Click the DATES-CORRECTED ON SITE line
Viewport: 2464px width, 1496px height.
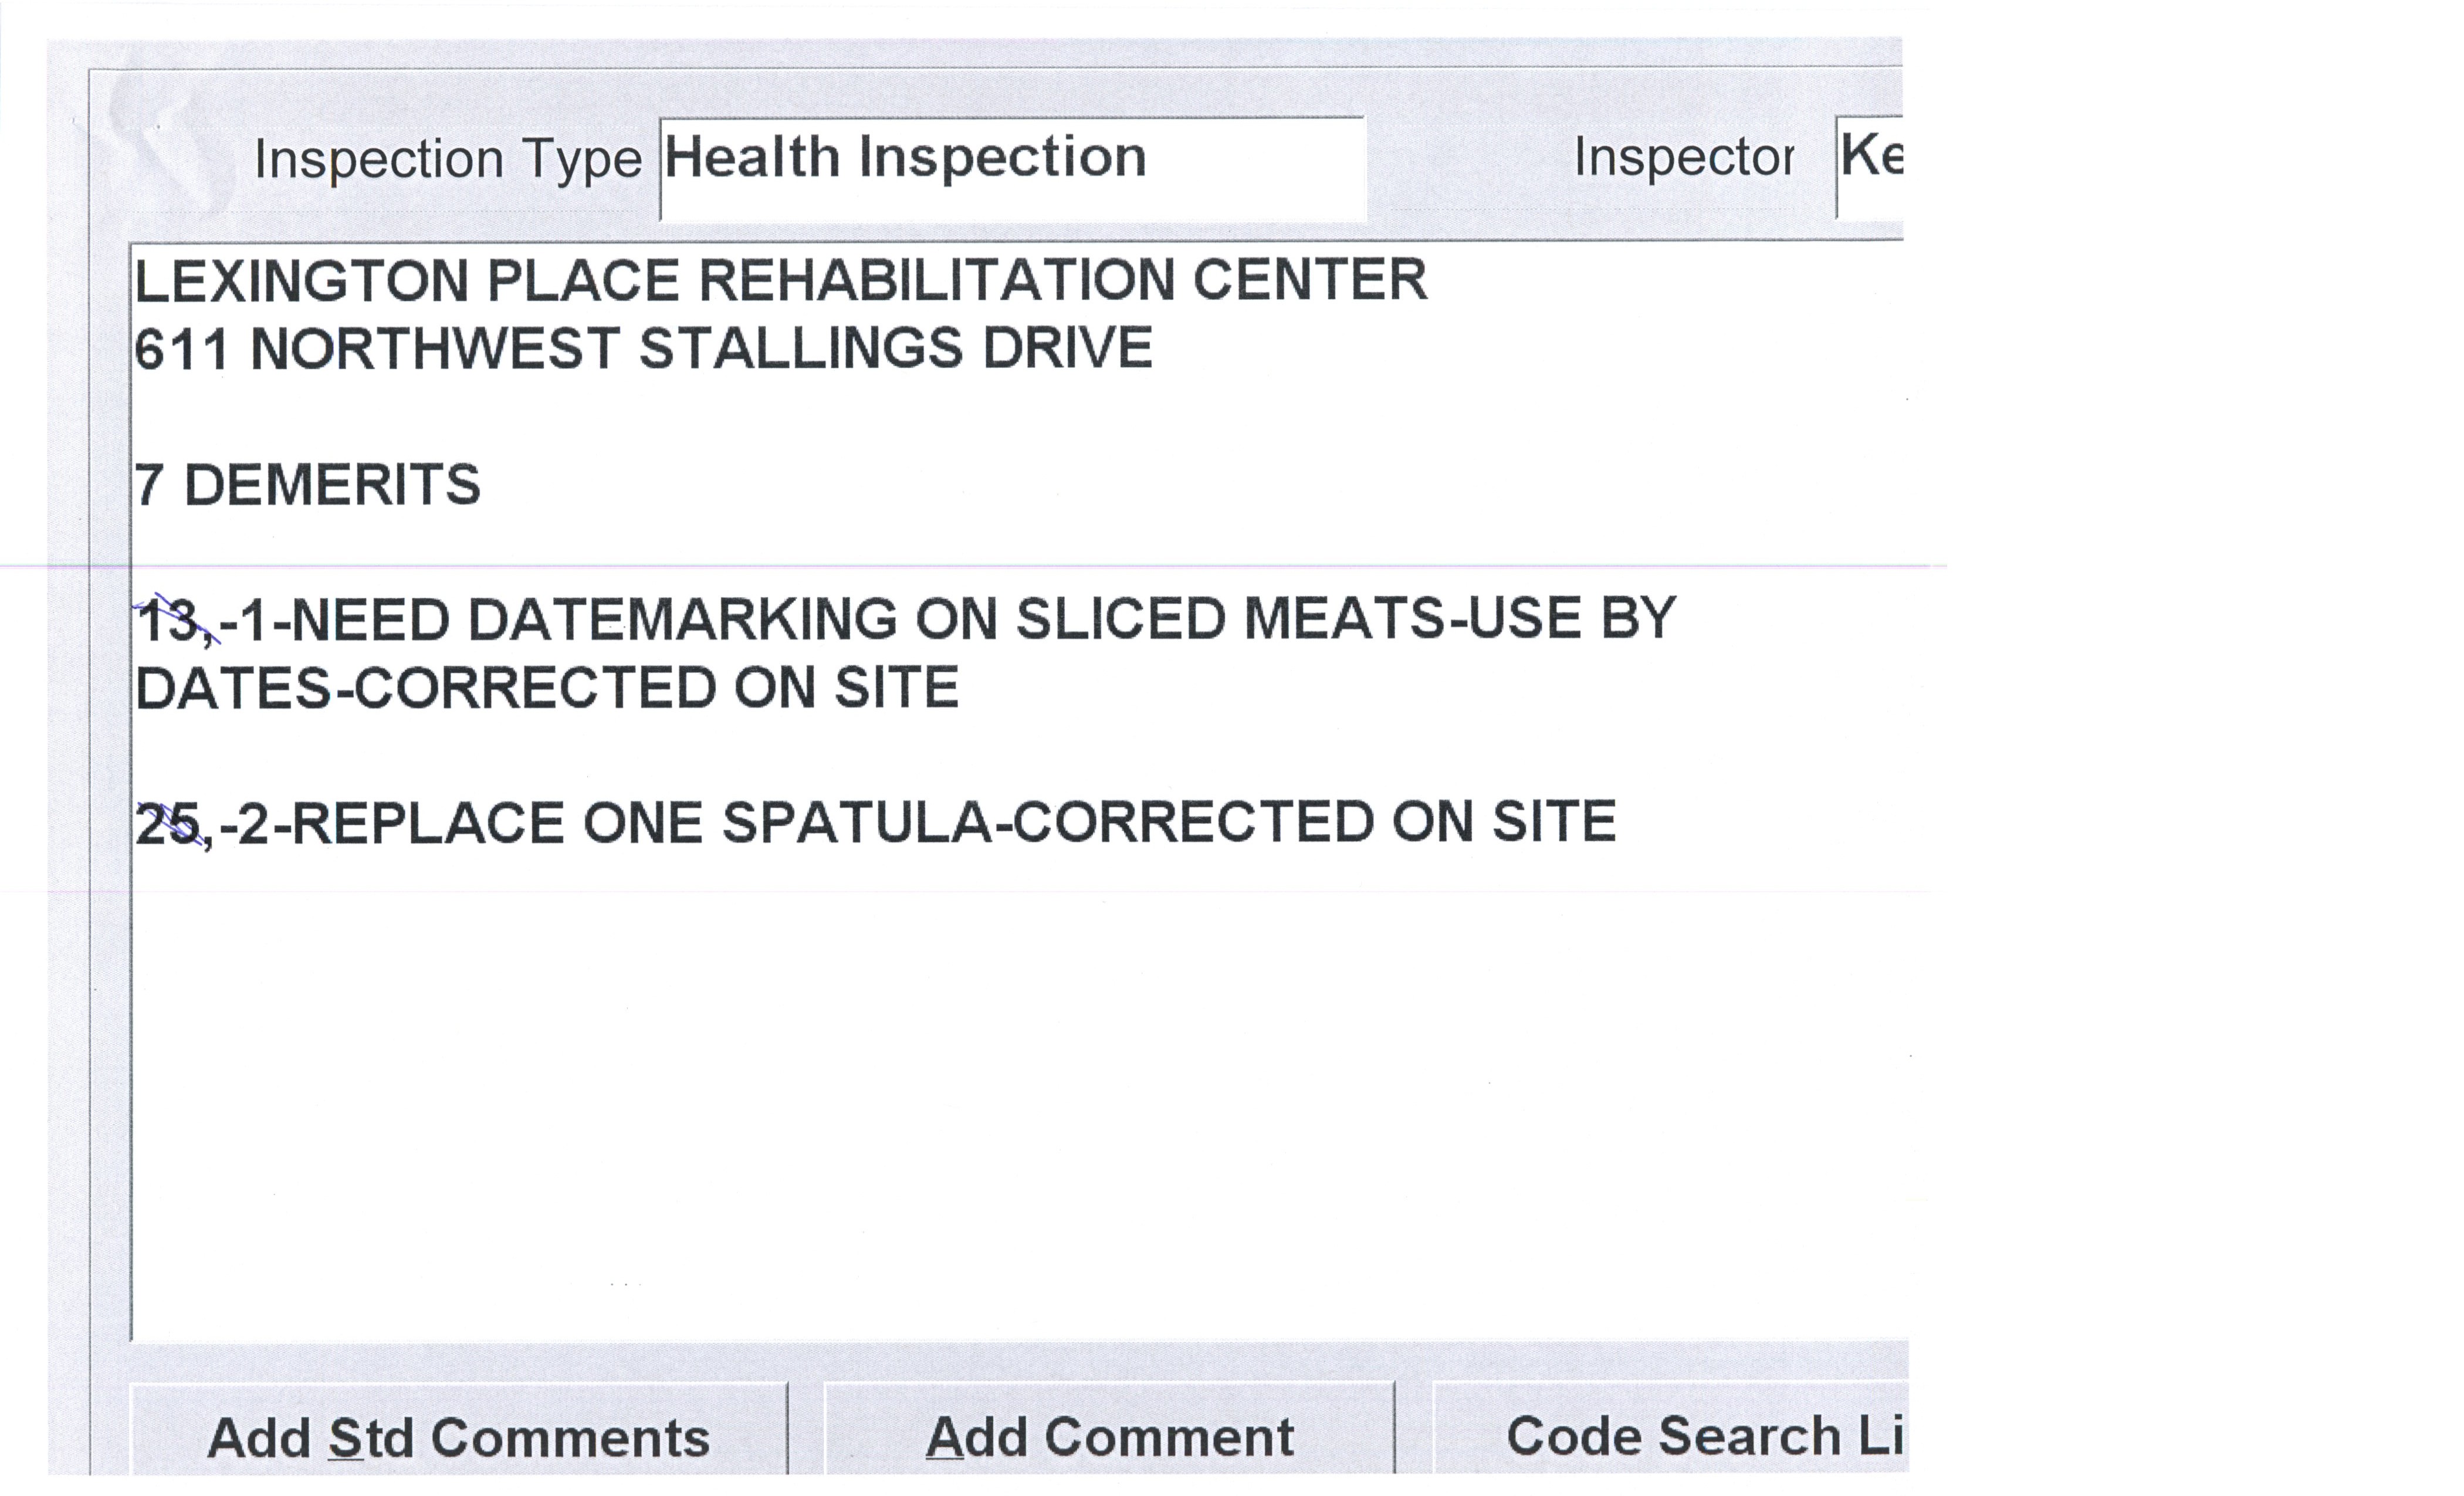(x=547, y=689)
